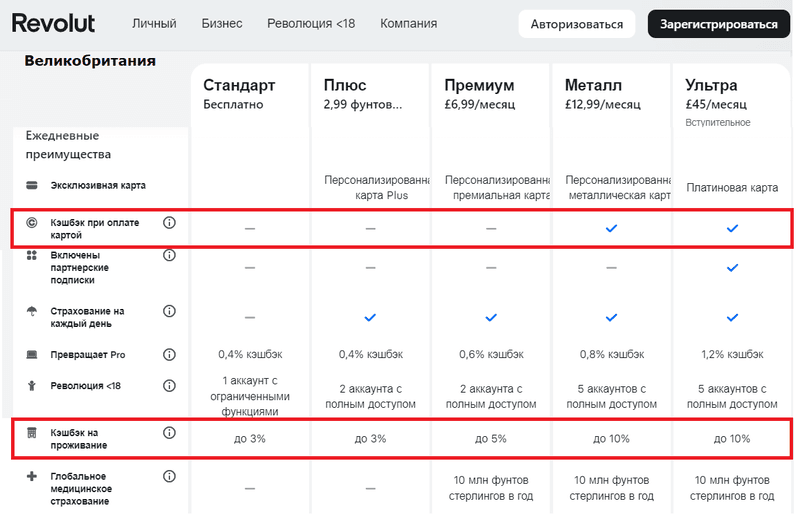The height and width of the screenshot is (517, 800).
Task: Click the 2,99 фунтов price text
Action: click(x=363, y=105)
